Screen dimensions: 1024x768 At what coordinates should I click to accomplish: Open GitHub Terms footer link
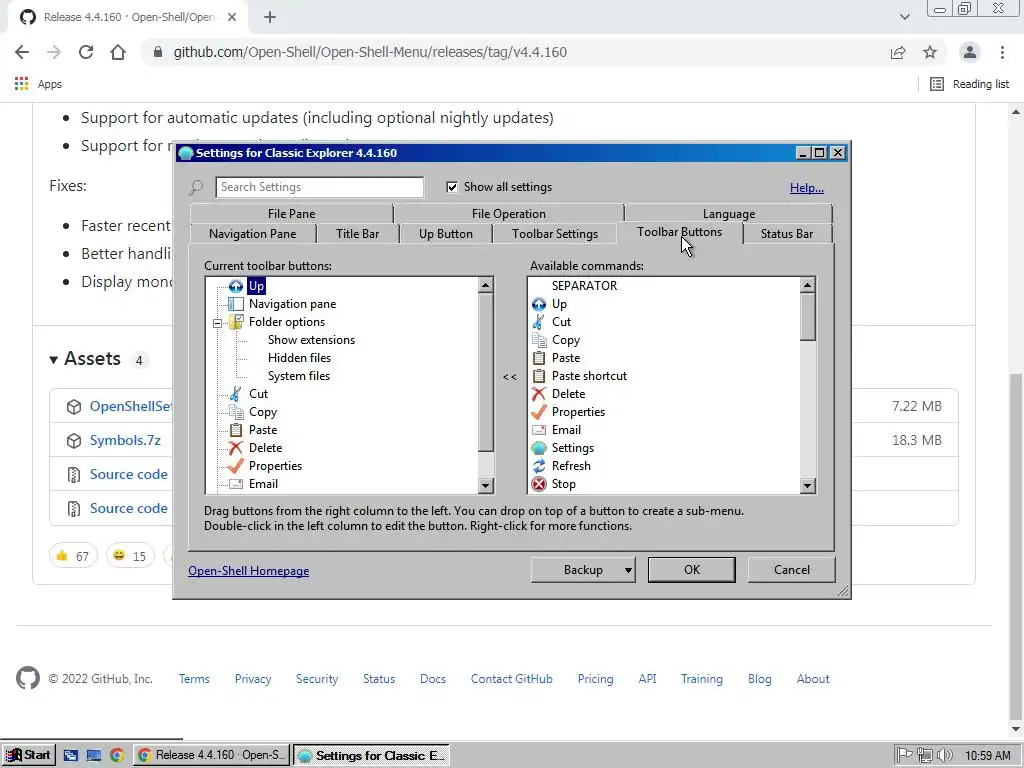[194, 679]
